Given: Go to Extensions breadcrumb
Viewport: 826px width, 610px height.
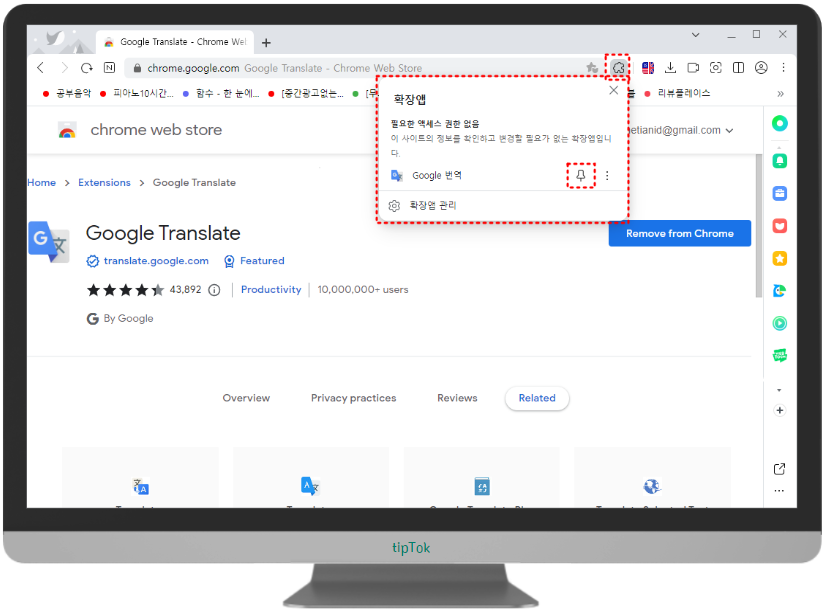Looking at the screenshot, I should (x=104, y=183).
